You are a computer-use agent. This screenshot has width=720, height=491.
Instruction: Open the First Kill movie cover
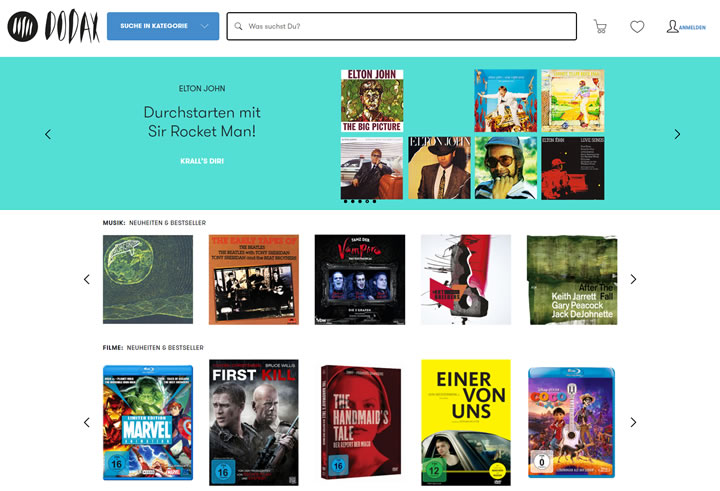254,421
